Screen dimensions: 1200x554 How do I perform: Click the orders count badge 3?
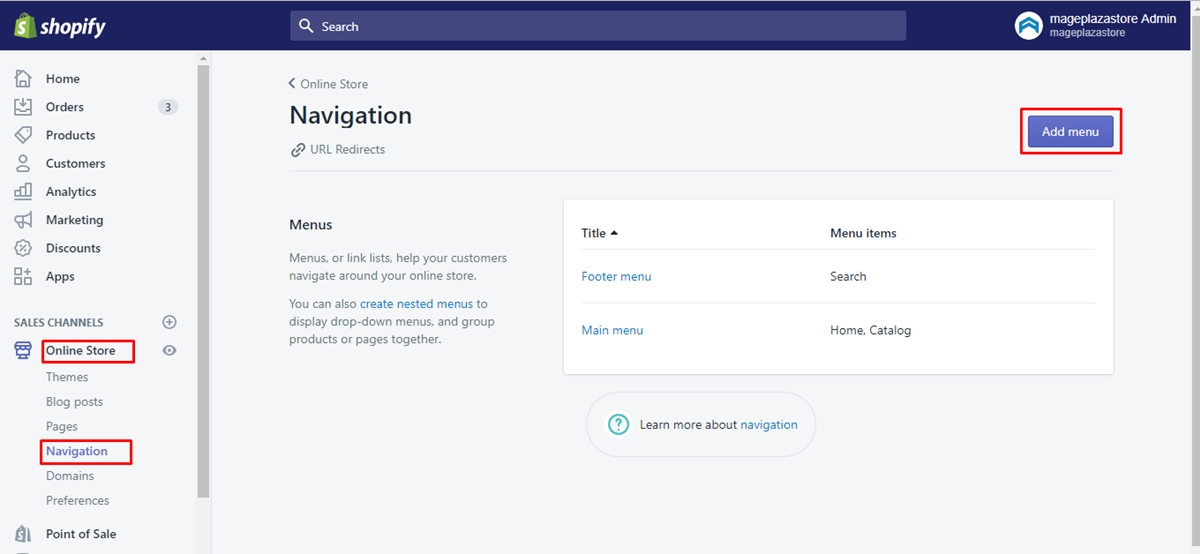(168, 107)
